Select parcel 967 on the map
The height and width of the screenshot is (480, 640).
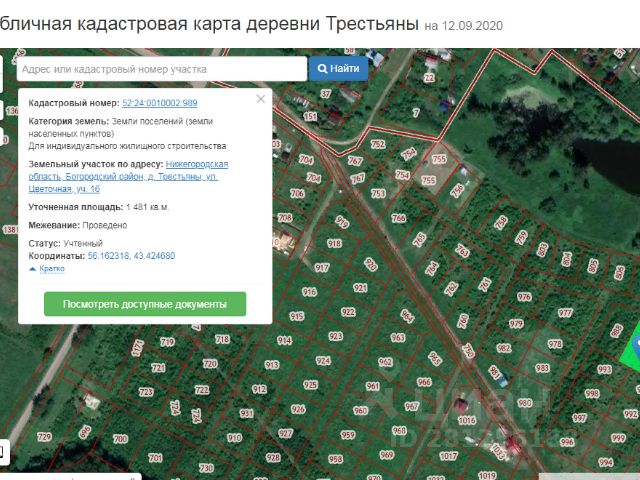(411, 406)
